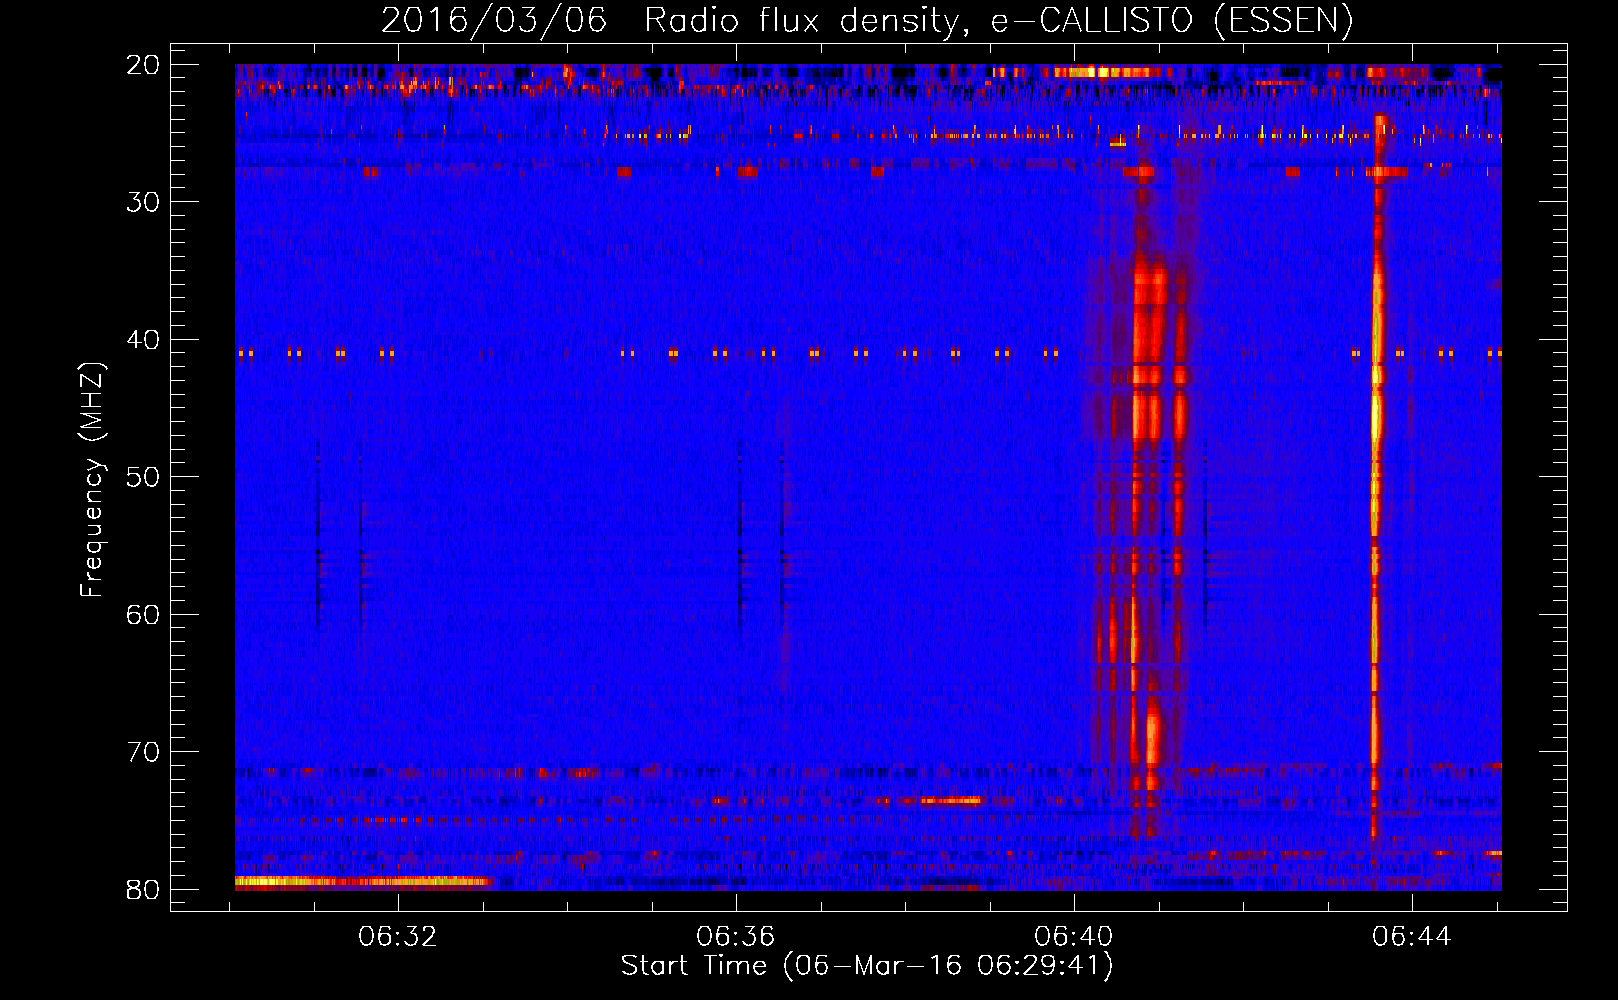The width and height of the screenshot is (1618, 1000).
Task: Click the '06:36' time tick label
Action: pos(736,937)
